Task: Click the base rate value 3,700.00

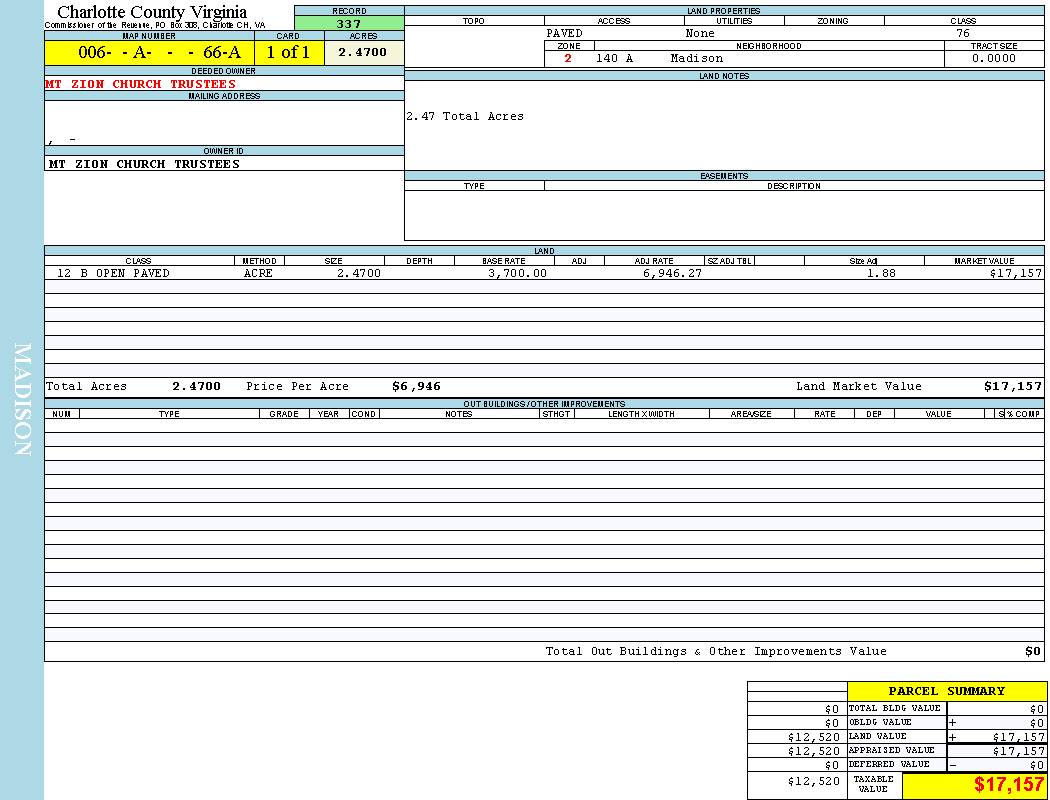Action: coord(517,273)
